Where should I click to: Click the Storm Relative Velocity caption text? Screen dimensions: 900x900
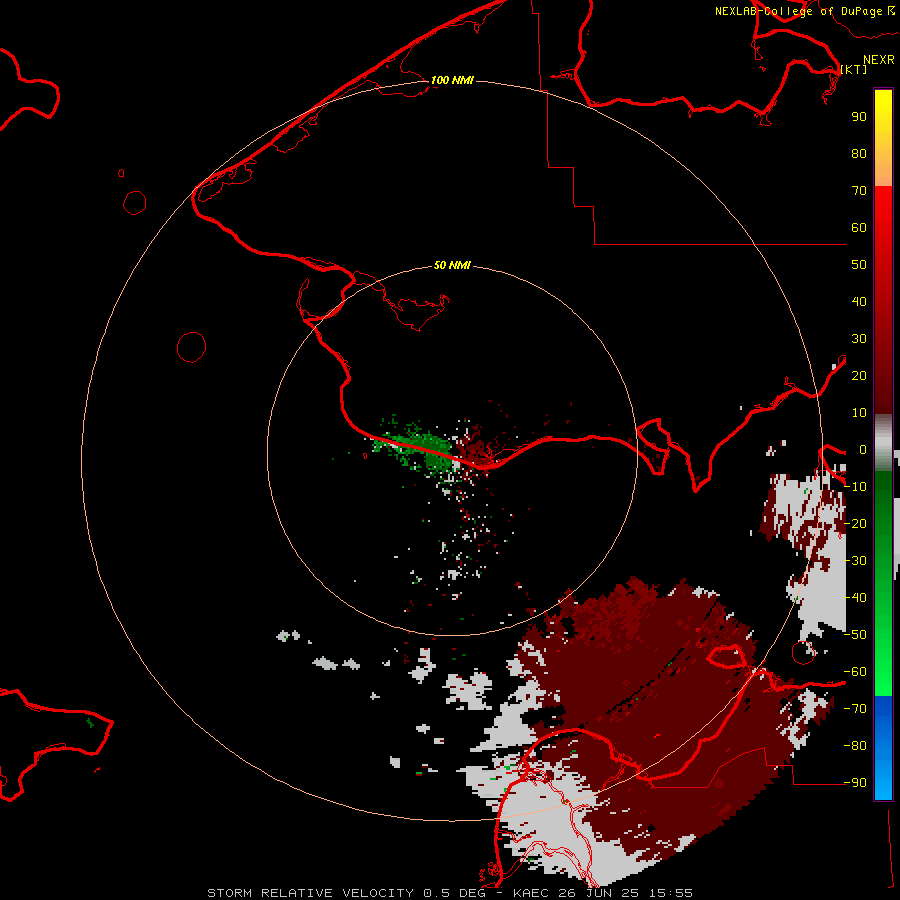tap(450, 893)
